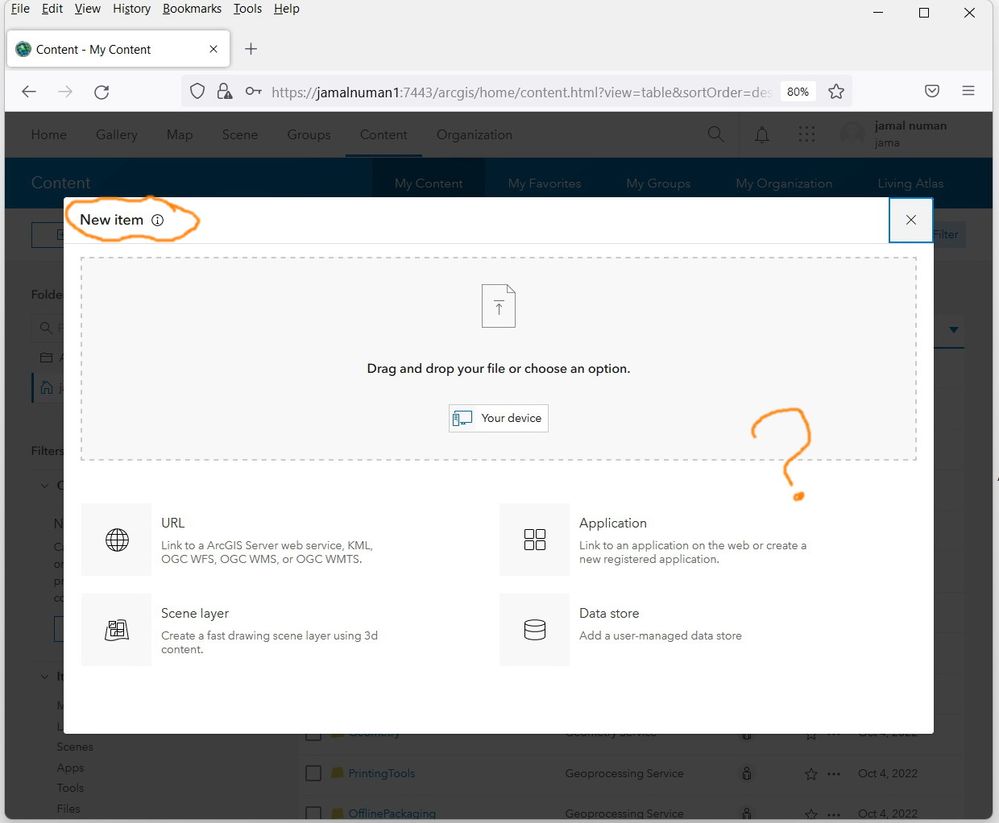The width and height of the screenshot is (999, 823).
Task: Select the Scene layer icon
Action: [117, 630]
